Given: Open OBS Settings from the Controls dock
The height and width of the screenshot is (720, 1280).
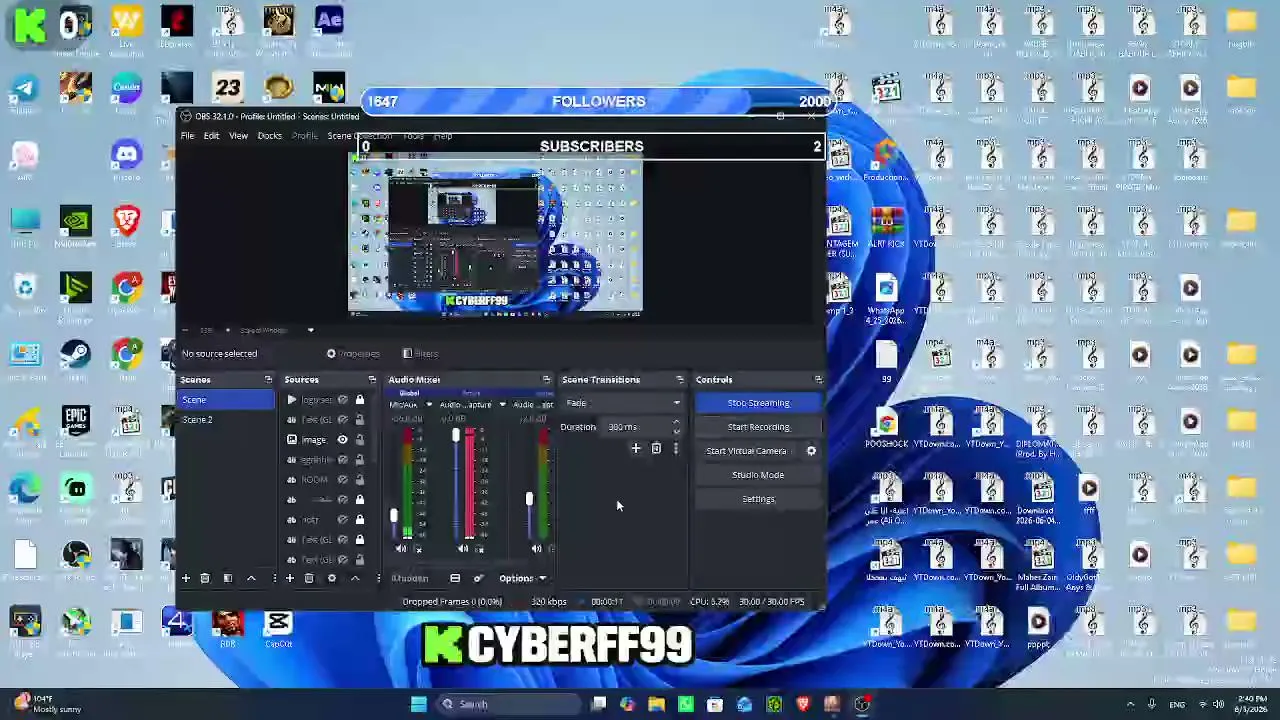Looking at the screenshot, I should [x=759, y=499].
